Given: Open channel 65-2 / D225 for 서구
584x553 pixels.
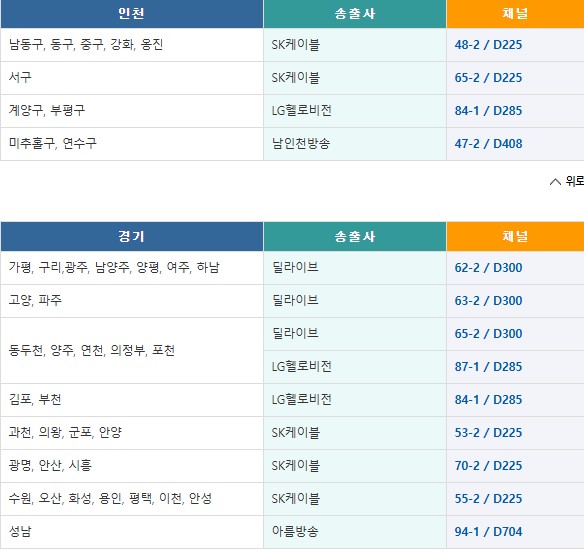Looking at the screenshot, I should pyautogui.click(x=488, y=78).
